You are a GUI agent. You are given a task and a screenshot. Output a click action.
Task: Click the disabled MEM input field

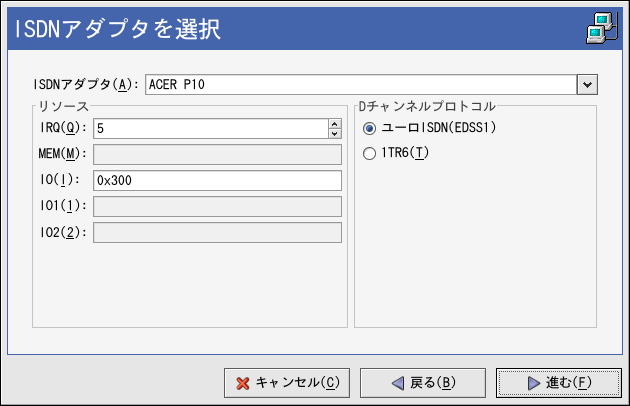click(217, 154)
